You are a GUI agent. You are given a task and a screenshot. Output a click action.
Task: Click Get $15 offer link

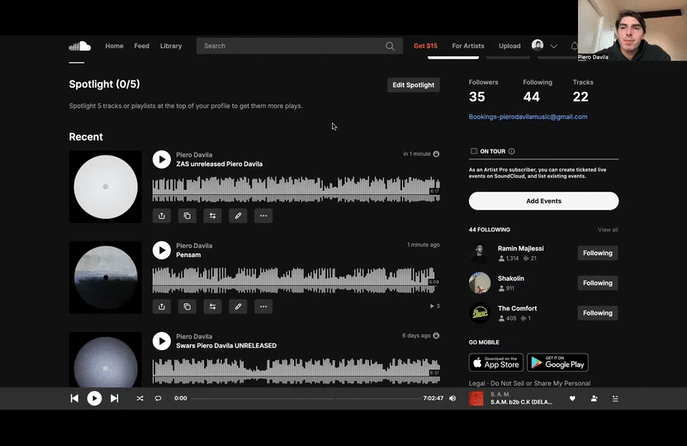coord(425,46)
